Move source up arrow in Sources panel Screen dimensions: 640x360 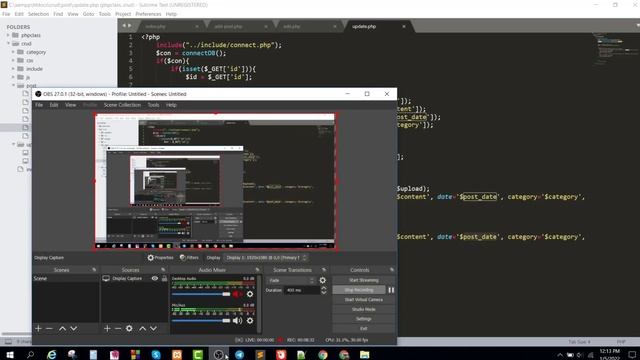coord(142,328)
